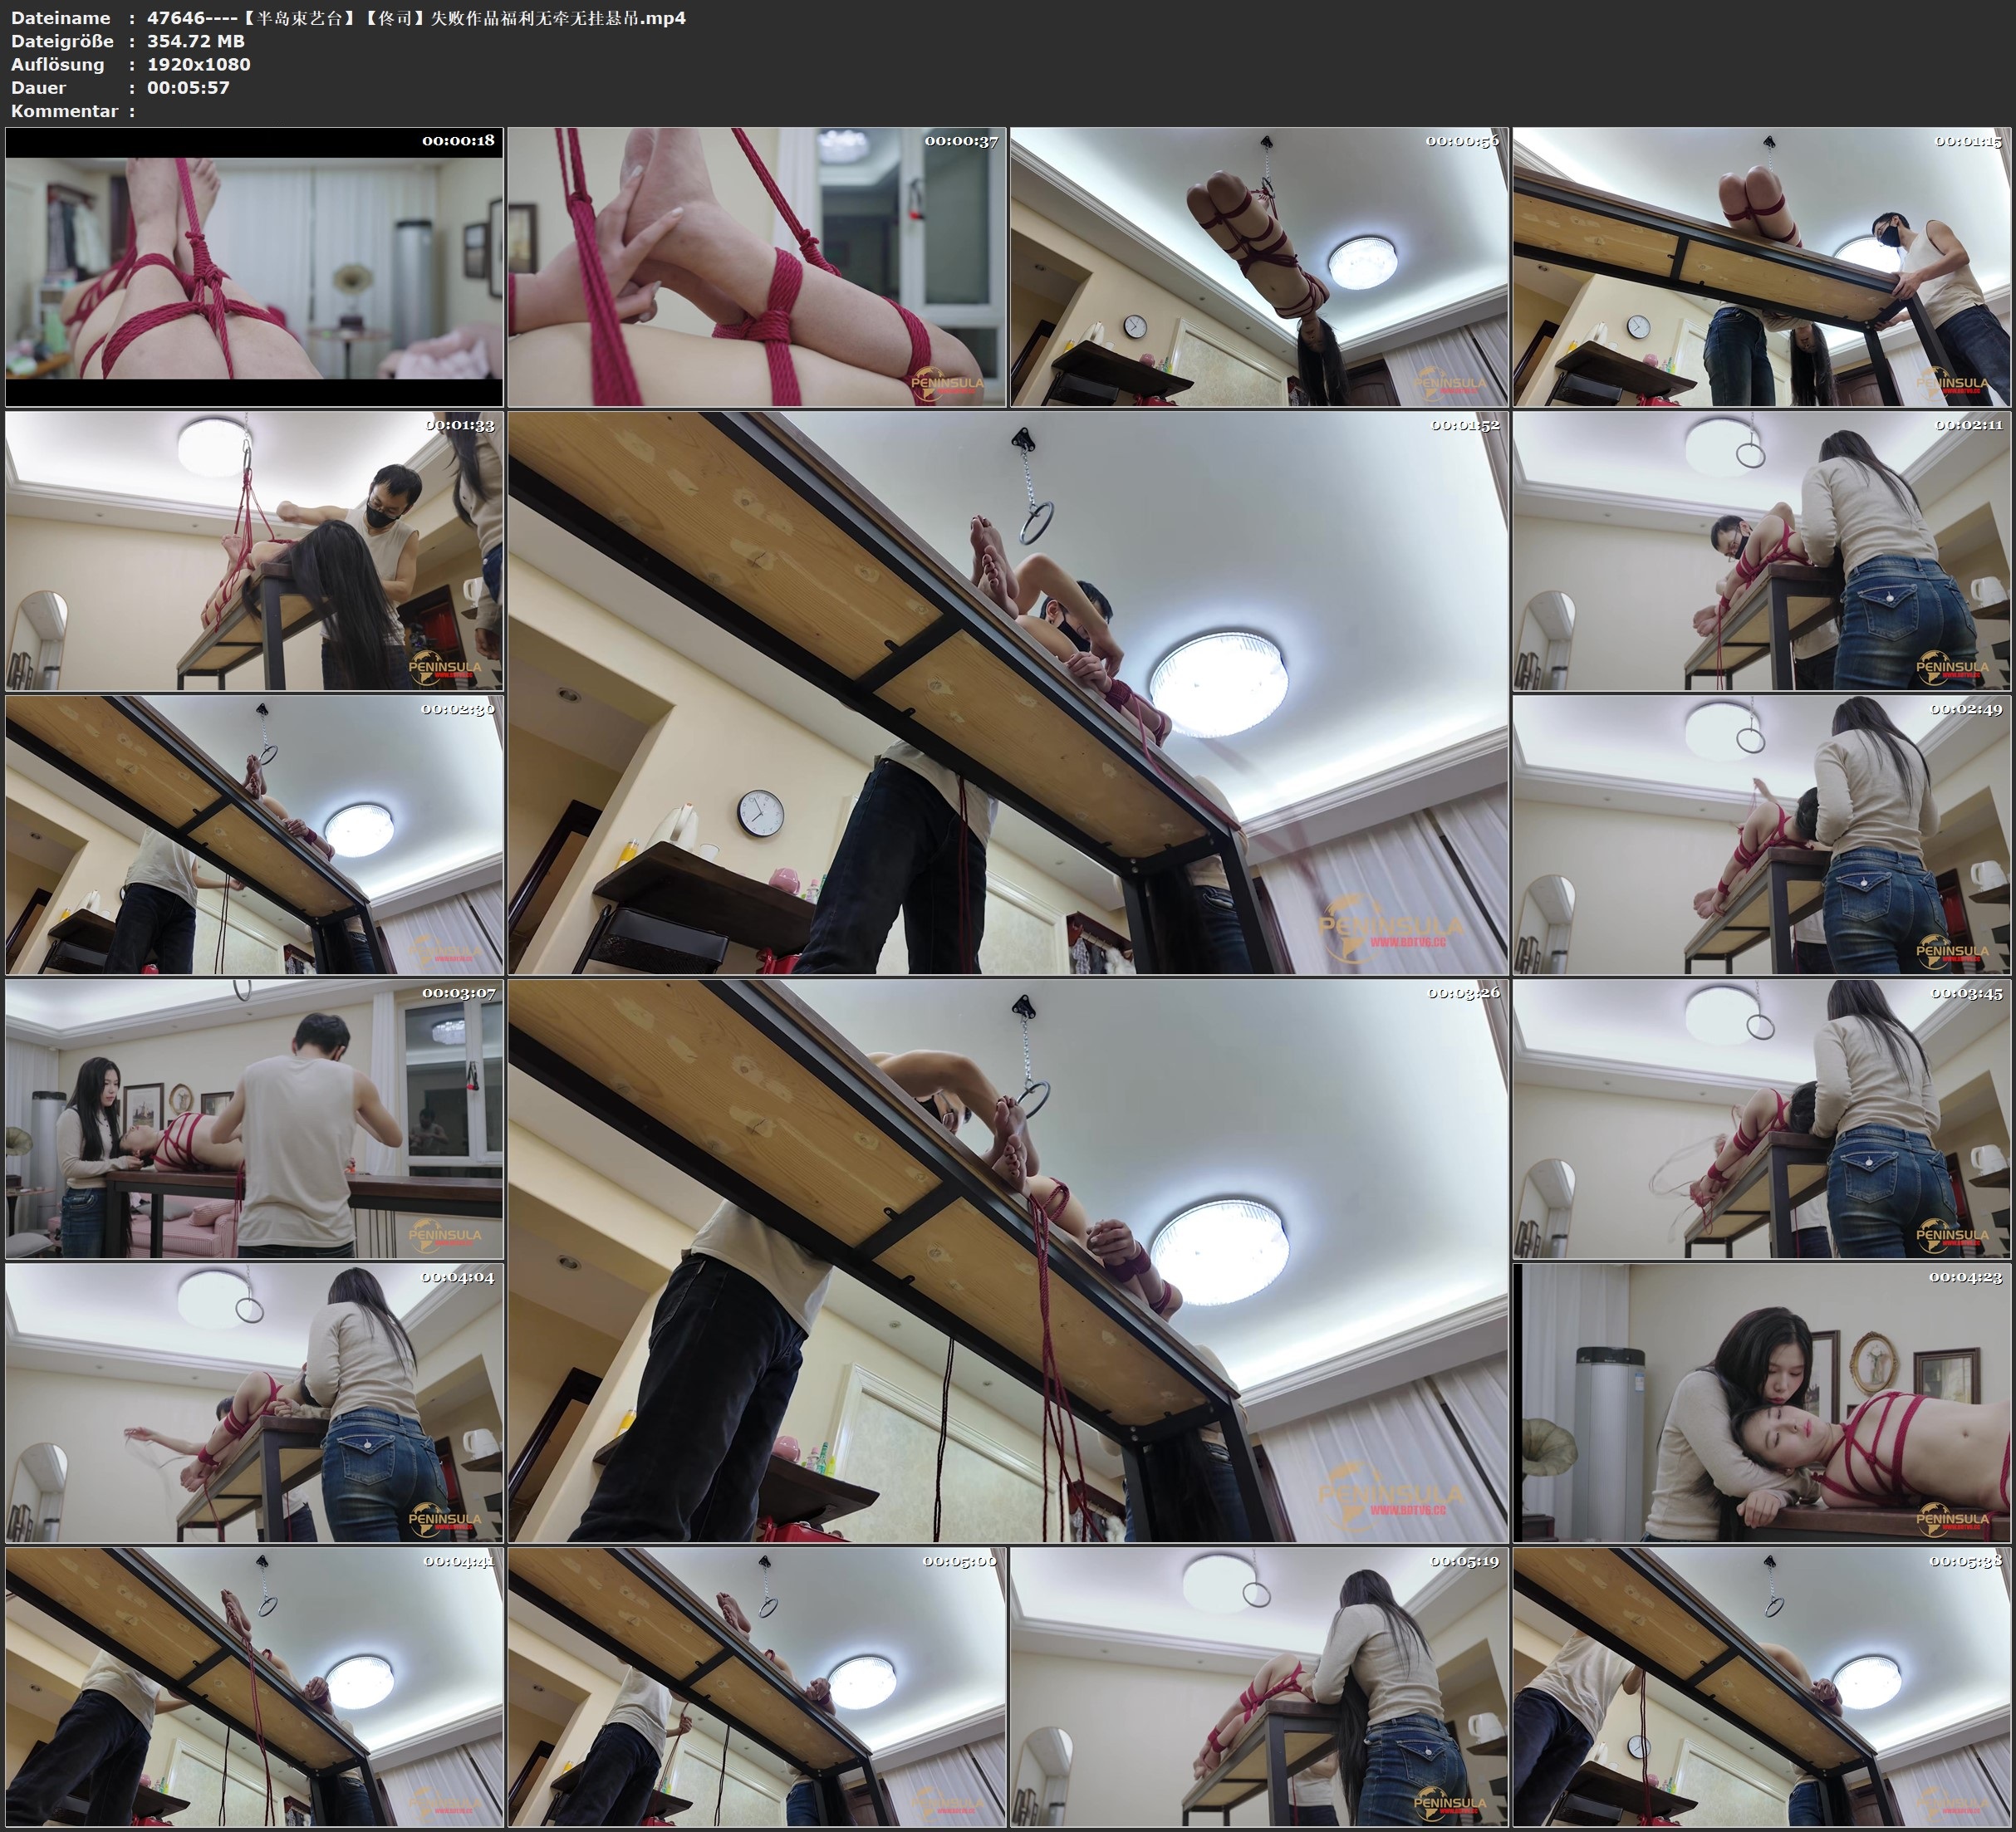The image size is (2016, 1832).
Task: Click the frame with timestamp 00:04:41
Action: pyautogui.click(x=254, y=1686)
